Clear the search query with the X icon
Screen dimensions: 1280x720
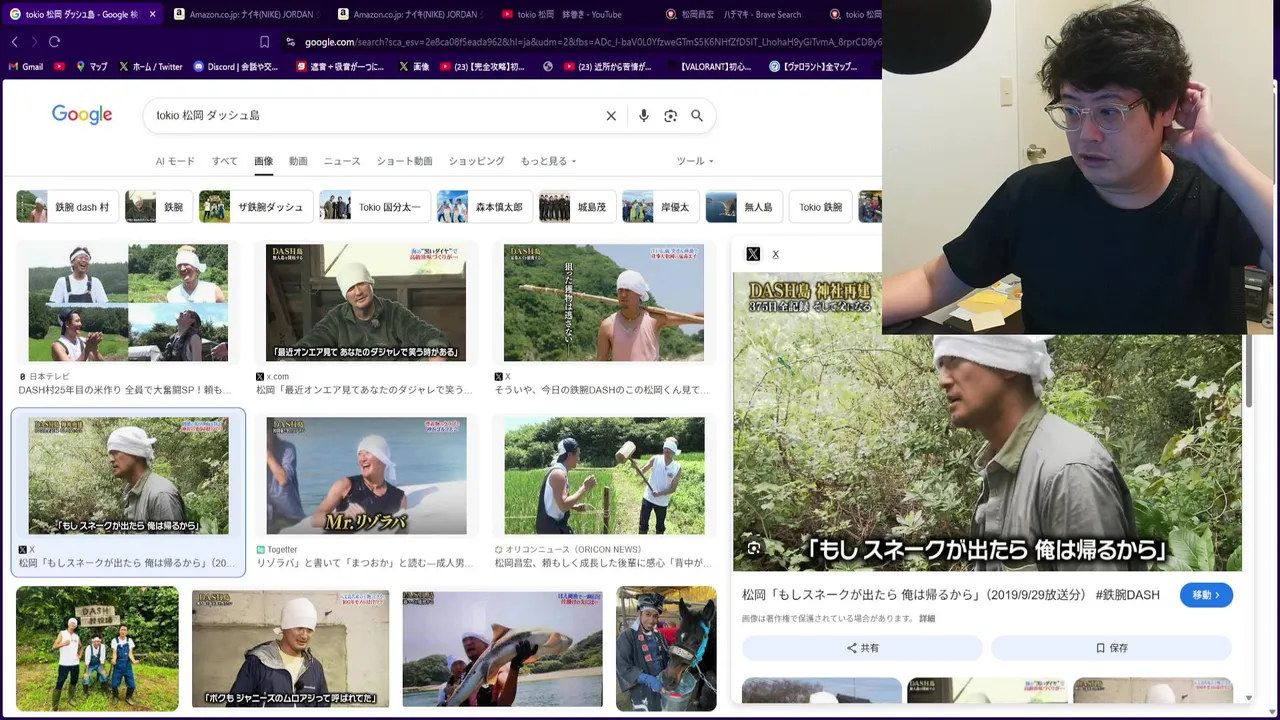click(611, 116)
